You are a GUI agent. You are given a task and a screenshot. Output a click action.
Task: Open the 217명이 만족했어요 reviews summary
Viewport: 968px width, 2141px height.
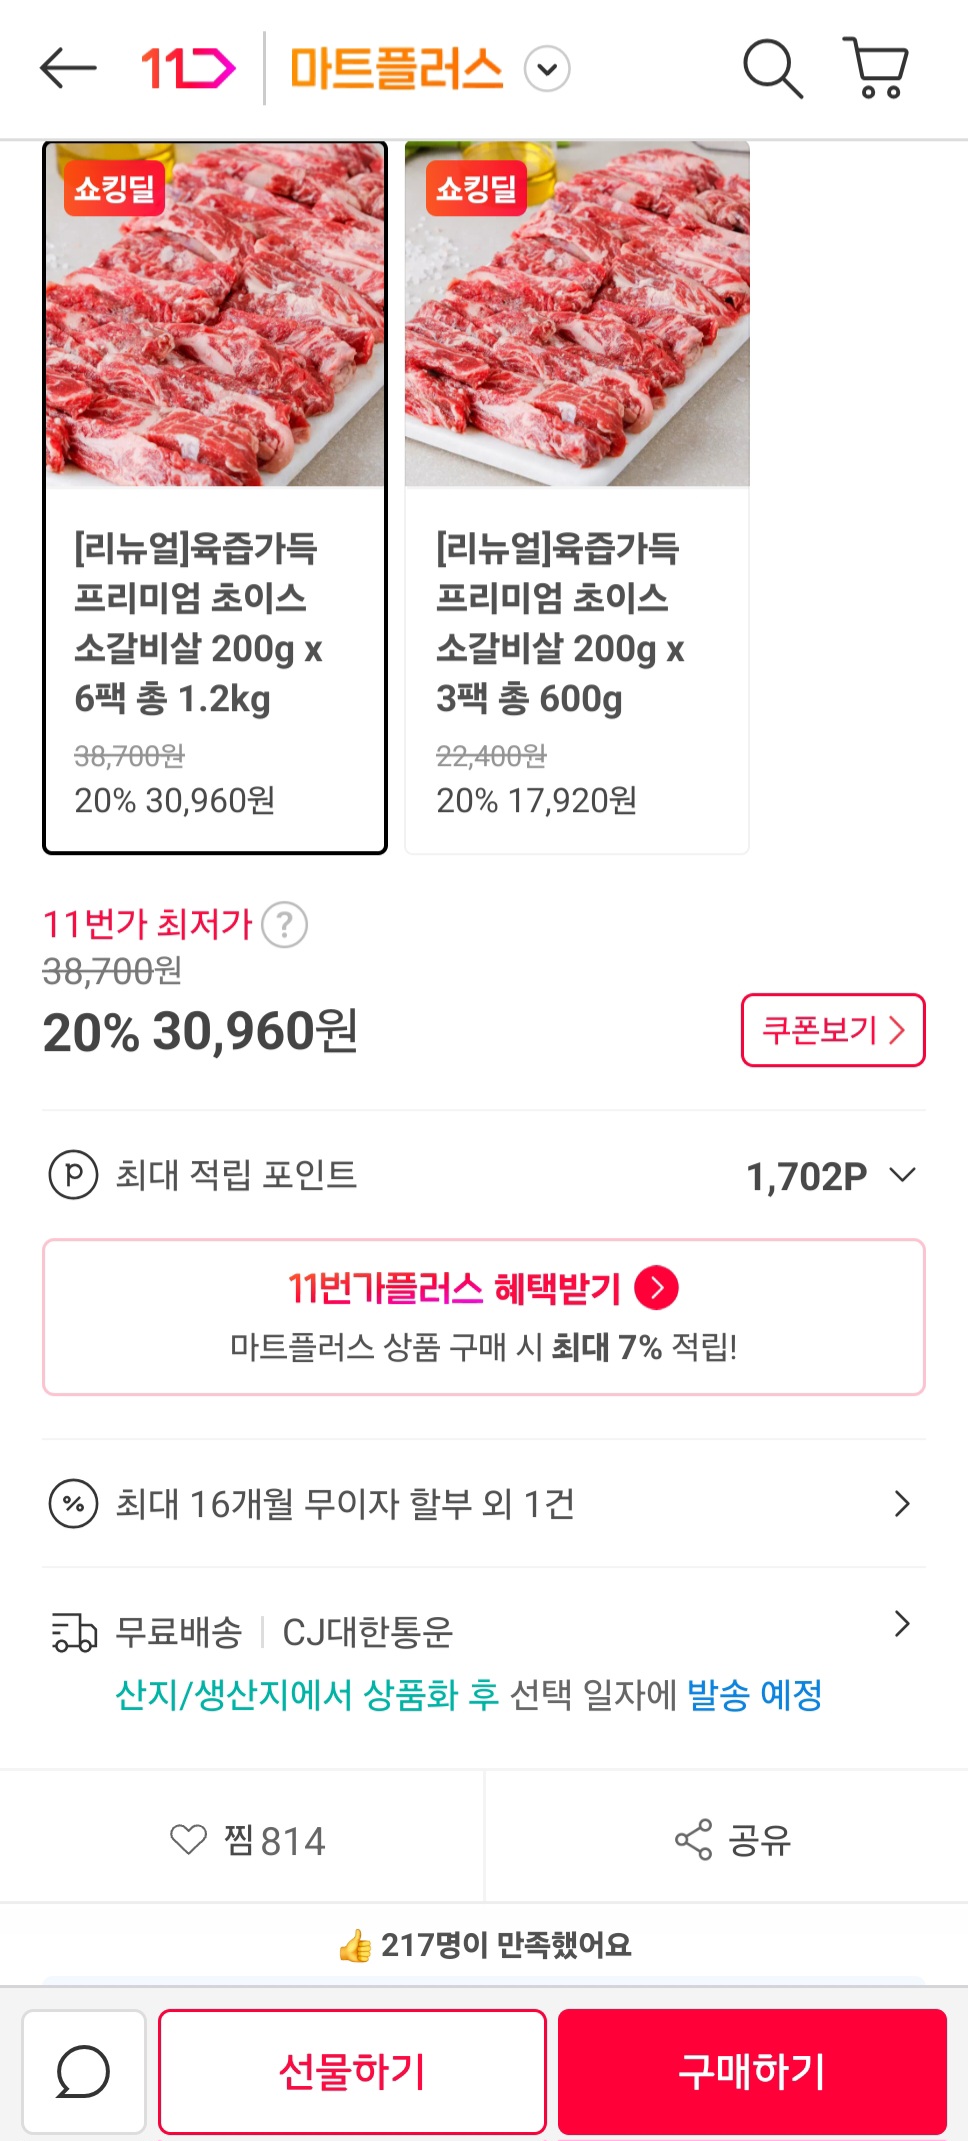pyautogui.click(x=485, y=1945)
